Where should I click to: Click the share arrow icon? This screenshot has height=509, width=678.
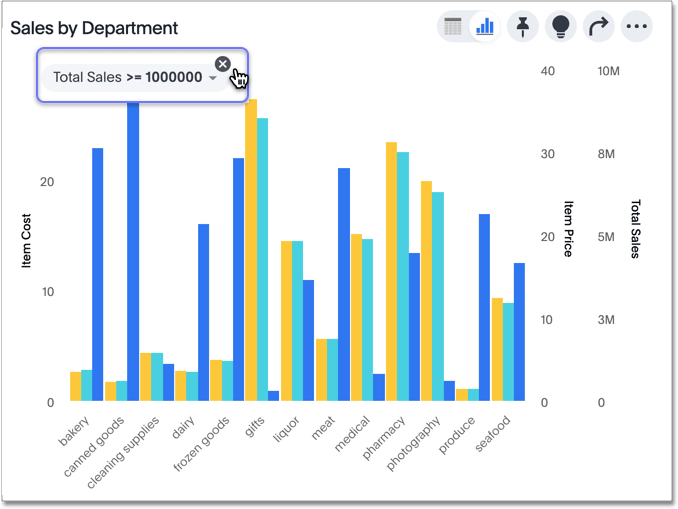[598, 27]
